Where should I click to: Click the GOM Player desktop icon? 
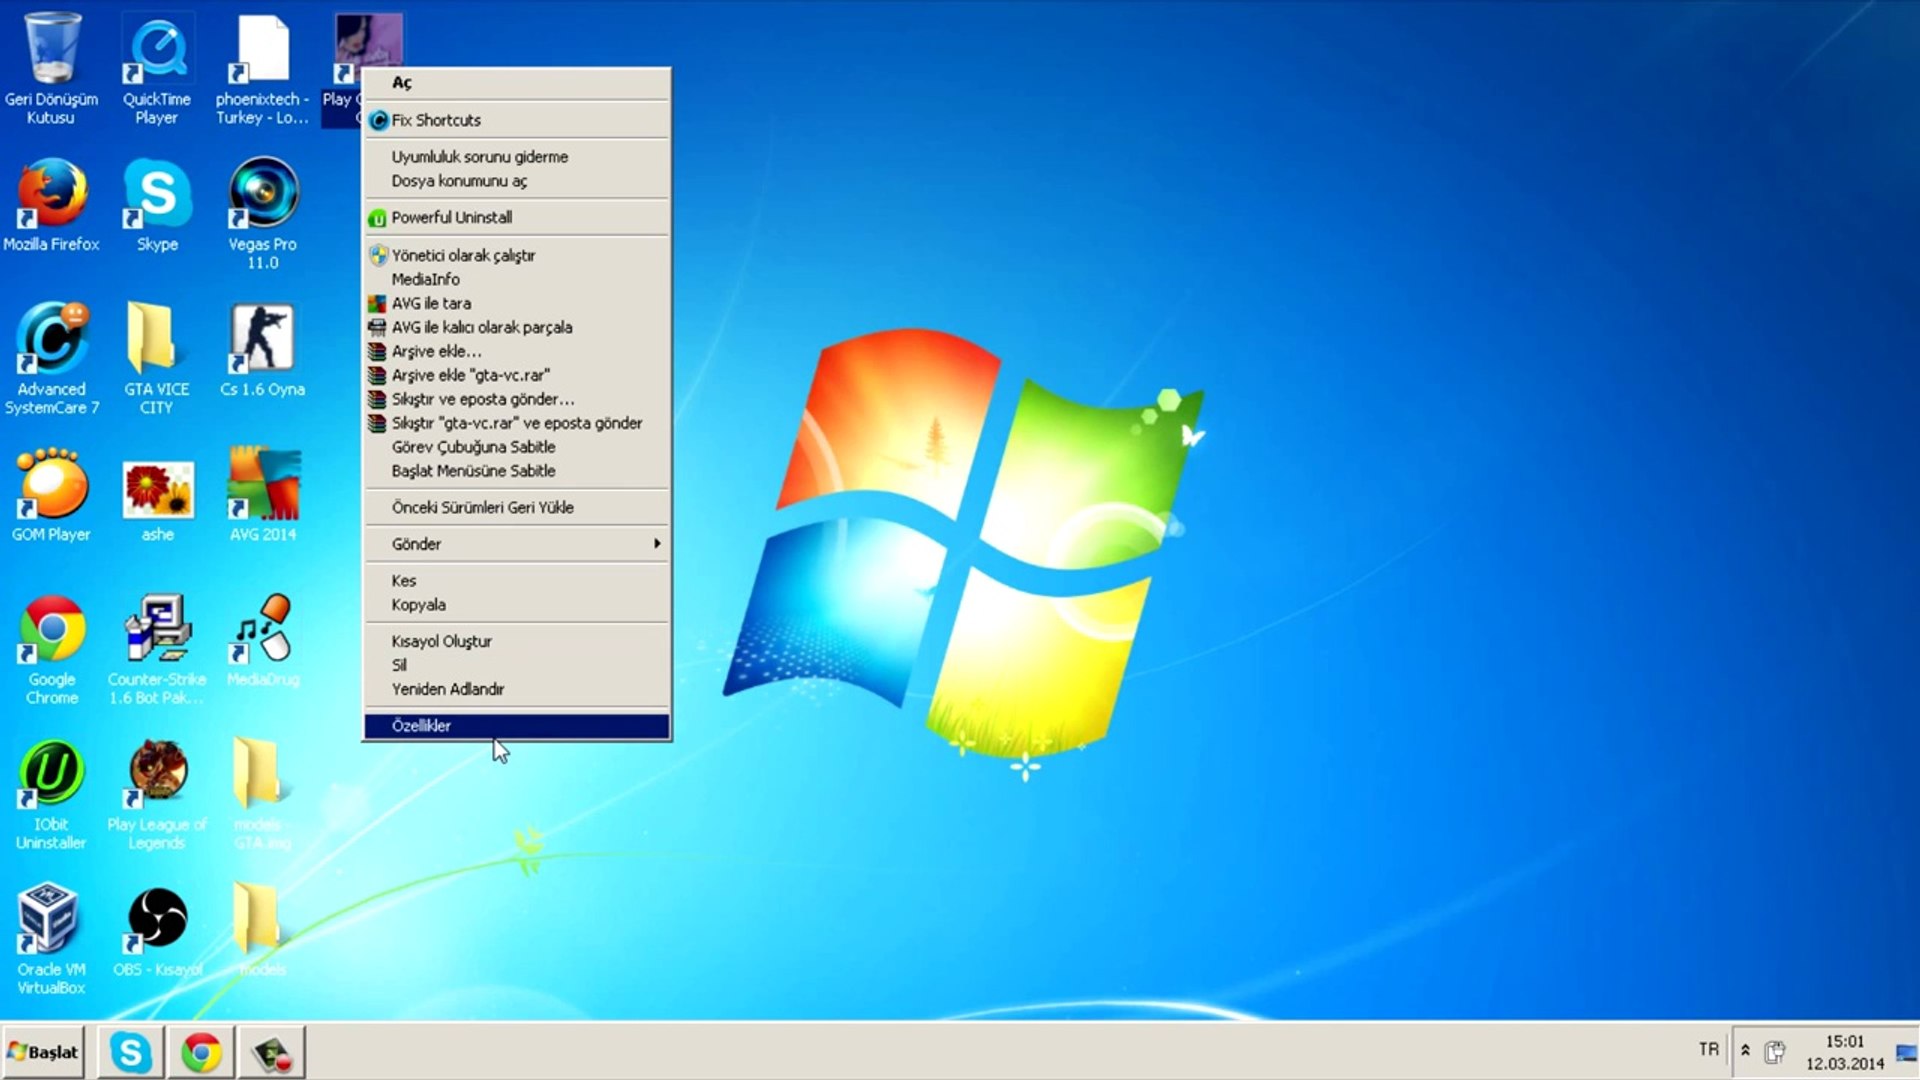[51, 485]
